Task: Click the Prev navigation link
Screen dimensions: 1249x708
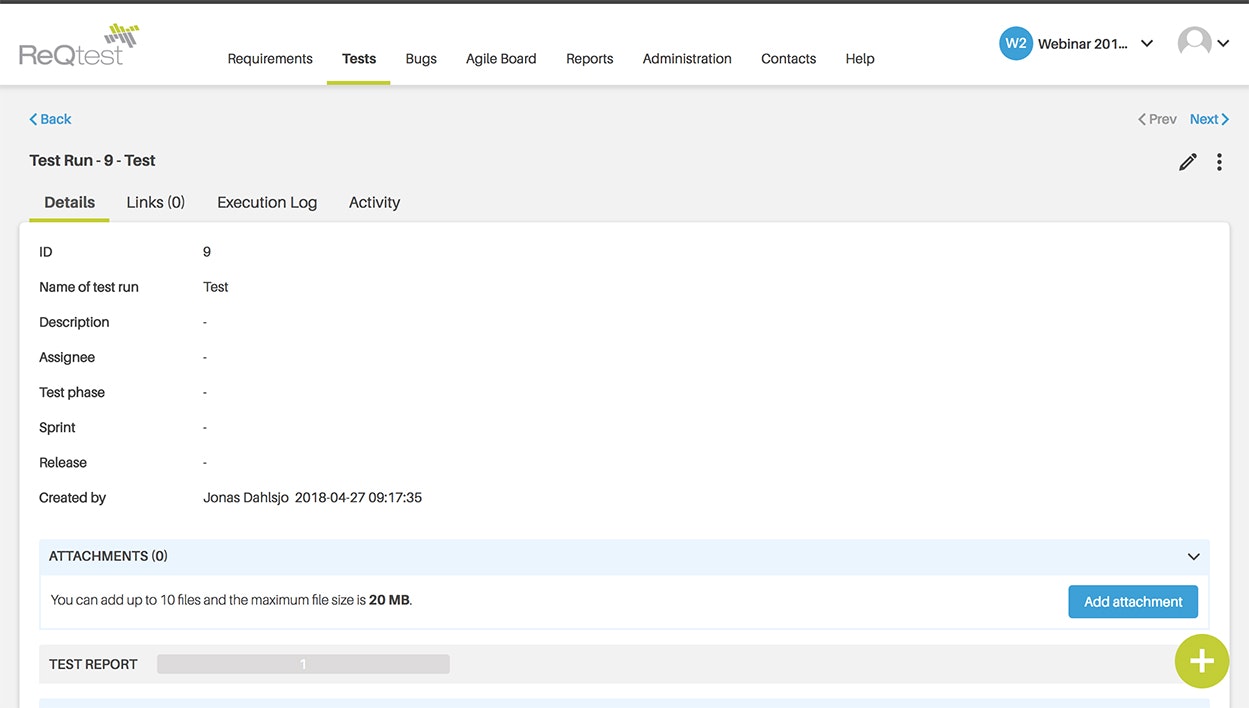Action: [x=1157, y=119]
